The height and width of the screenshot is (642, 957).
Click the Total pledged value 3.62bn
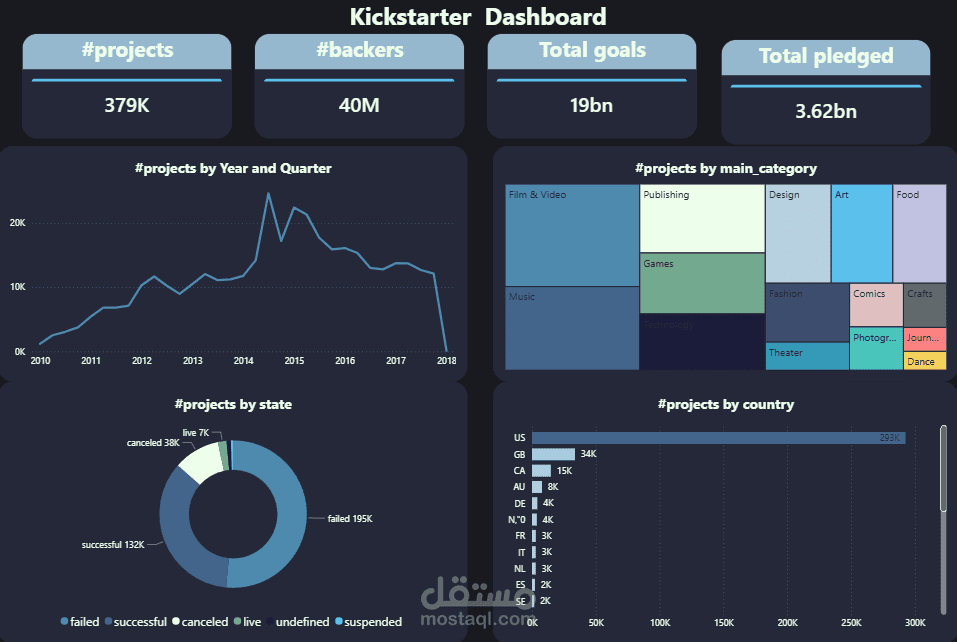pos(826,112)
